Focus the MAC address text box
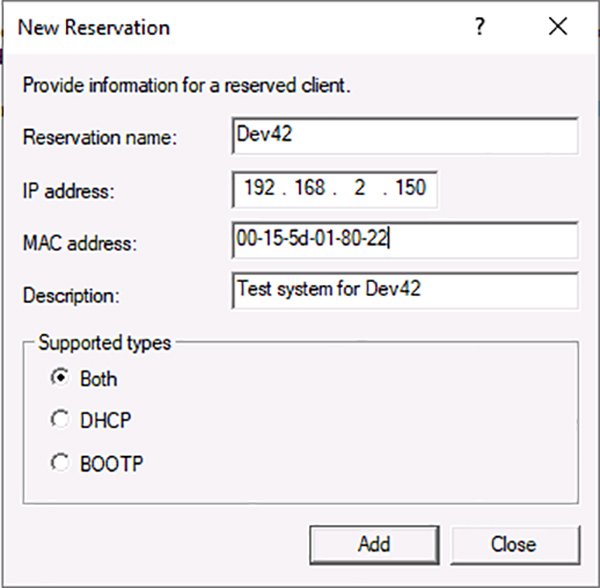600x588 pixels. click(404, 240)
